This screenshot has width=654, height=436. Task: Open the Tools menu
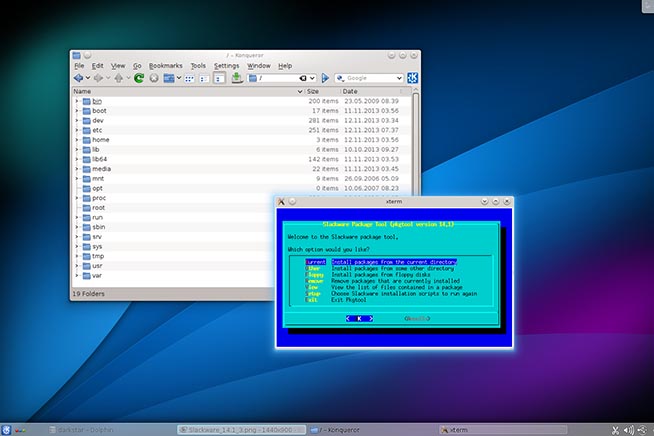pyautogui.click(x=198, y=66)
